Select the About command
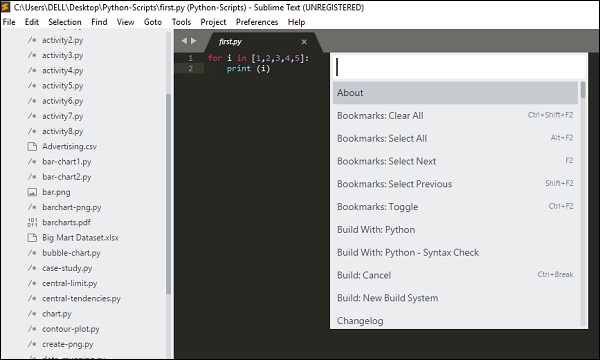This screenshot has height=360, width=600. [x=455, y=93]
